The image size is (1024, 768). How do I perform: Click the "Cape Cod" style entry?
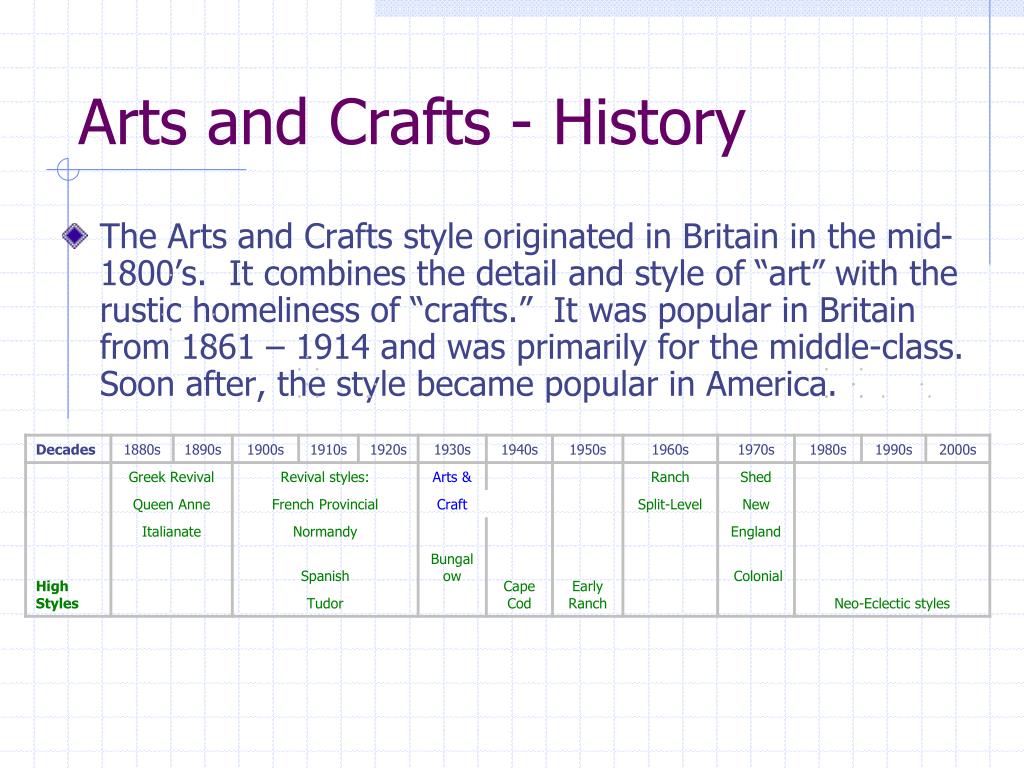[x=519, y=595]
